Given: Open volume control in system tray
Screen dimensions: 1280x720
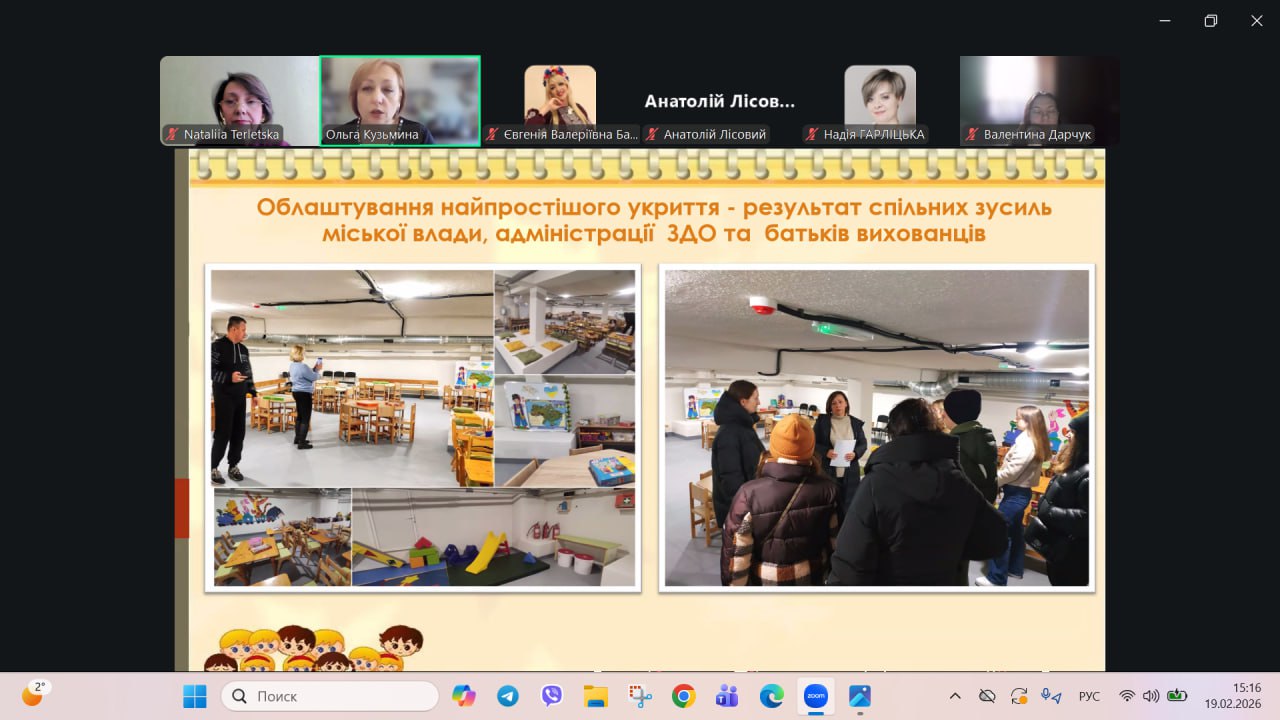Looking at the screenshot, I should 1151,696.
